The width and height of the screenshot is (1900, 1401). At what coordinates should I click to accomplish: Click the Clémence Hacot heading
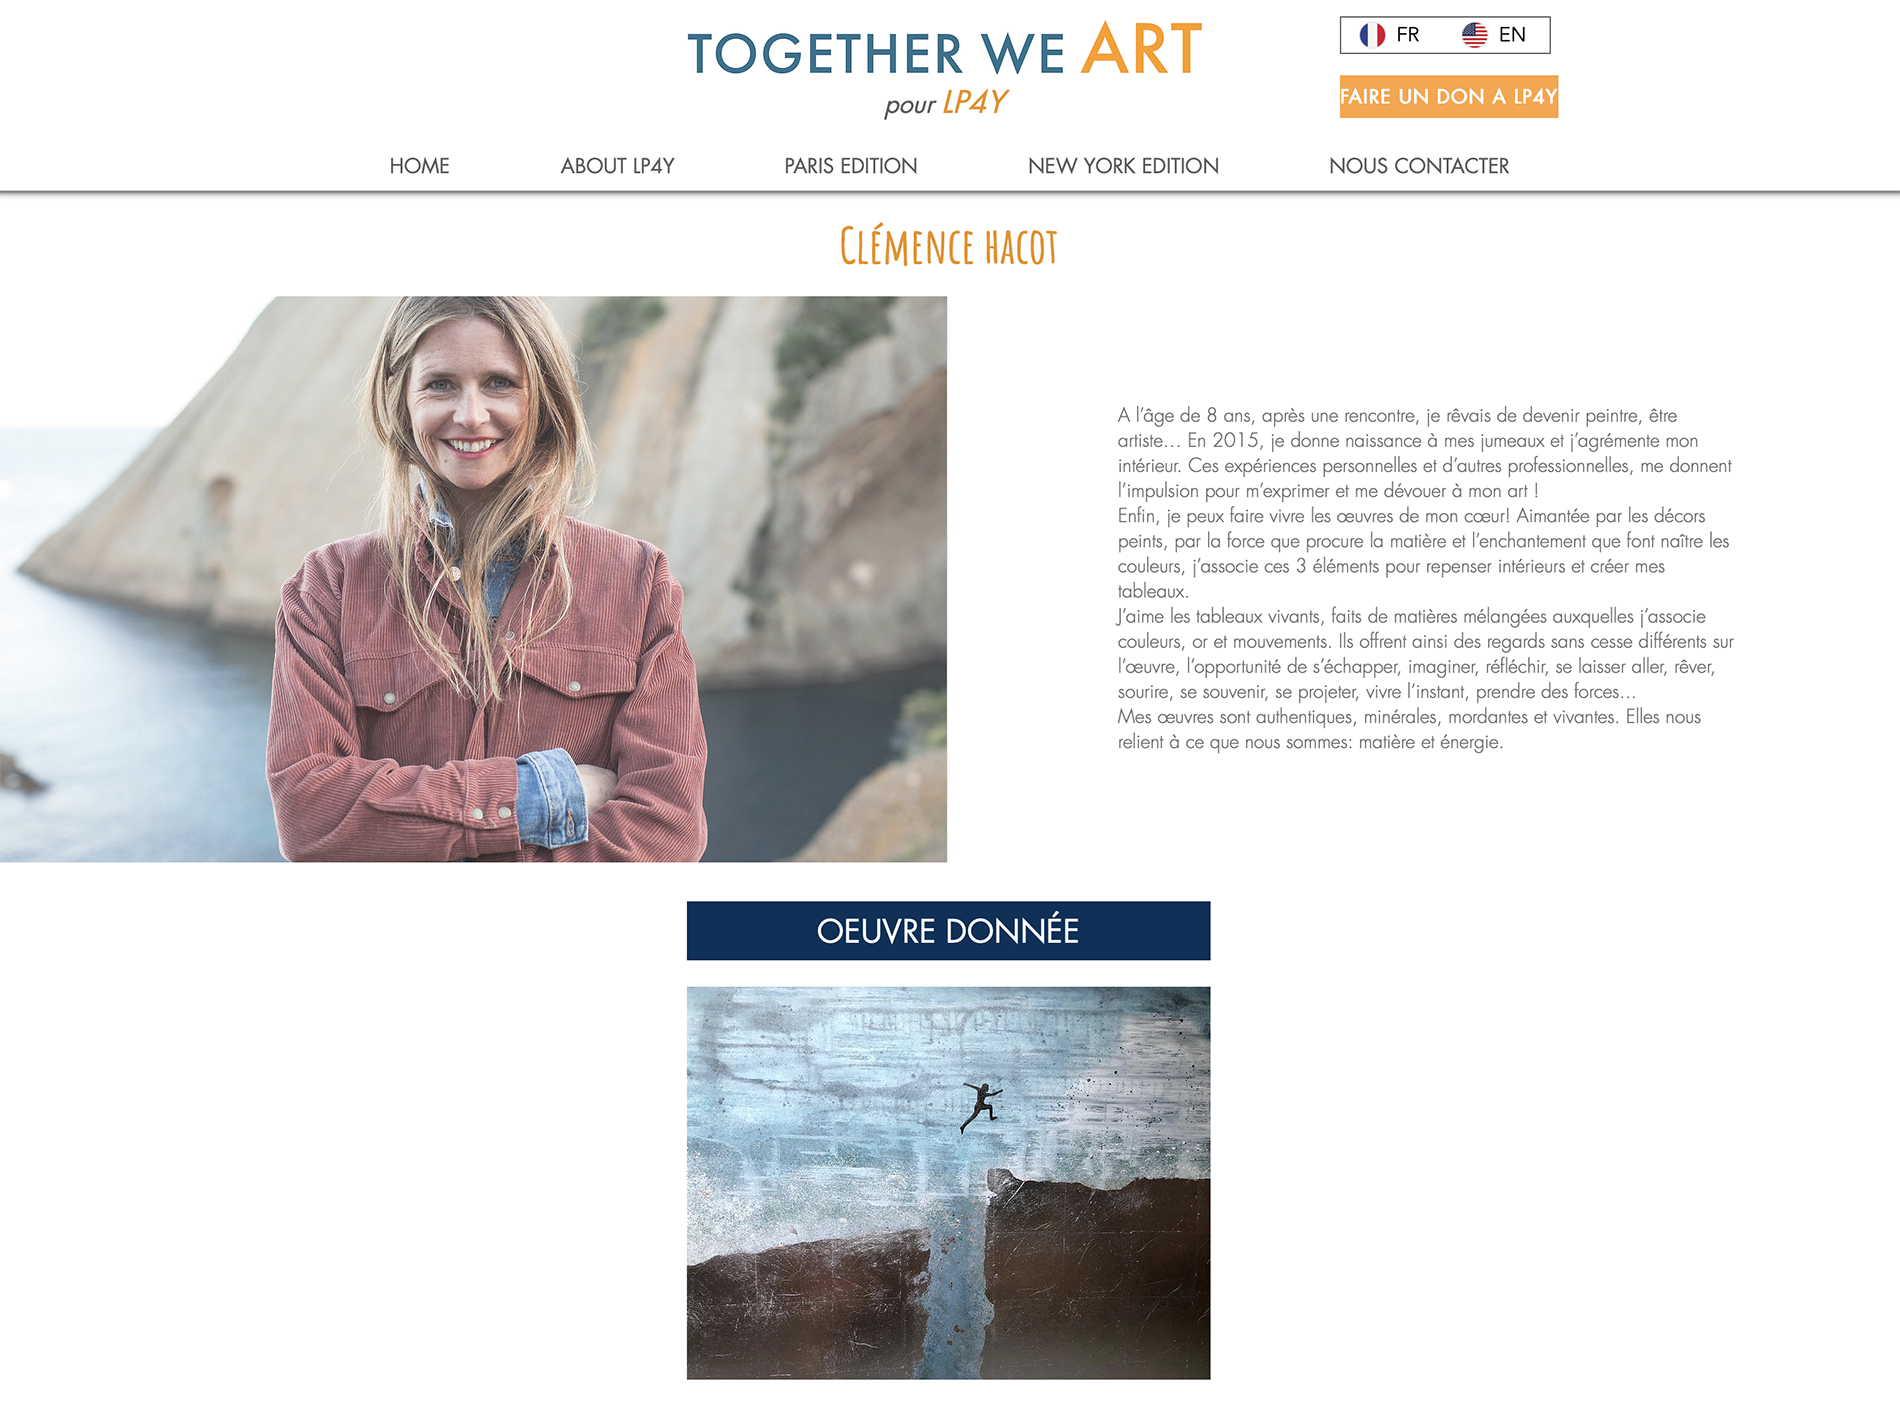coord(948,247)
